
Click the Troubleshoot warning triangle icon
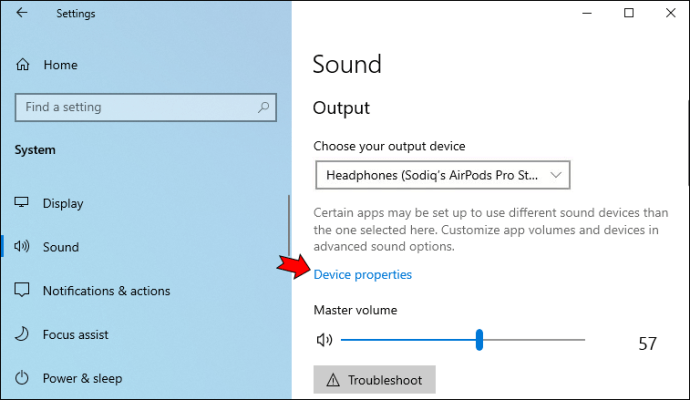tap(333, 380)
